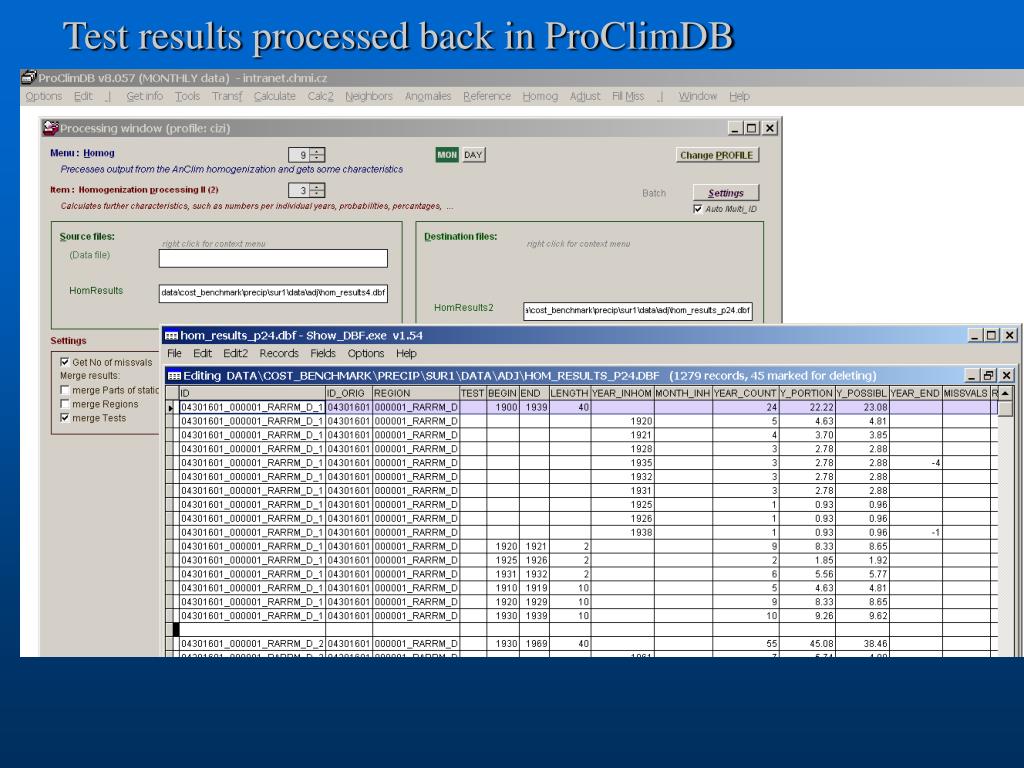Click the HomResults2 destination path field
This screenshot has height=768, width=1024.
637,310
